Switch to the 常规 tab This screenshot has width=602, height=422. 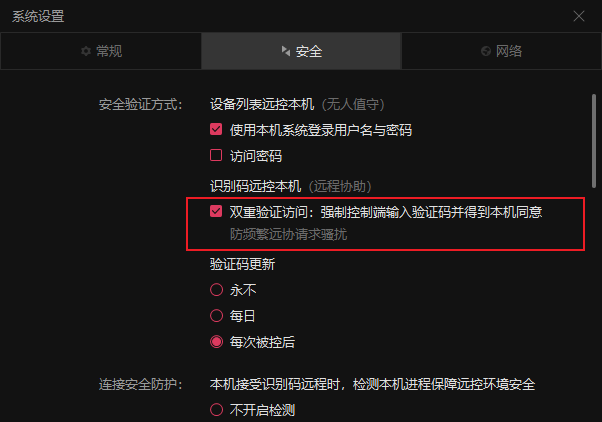(101, 51)
